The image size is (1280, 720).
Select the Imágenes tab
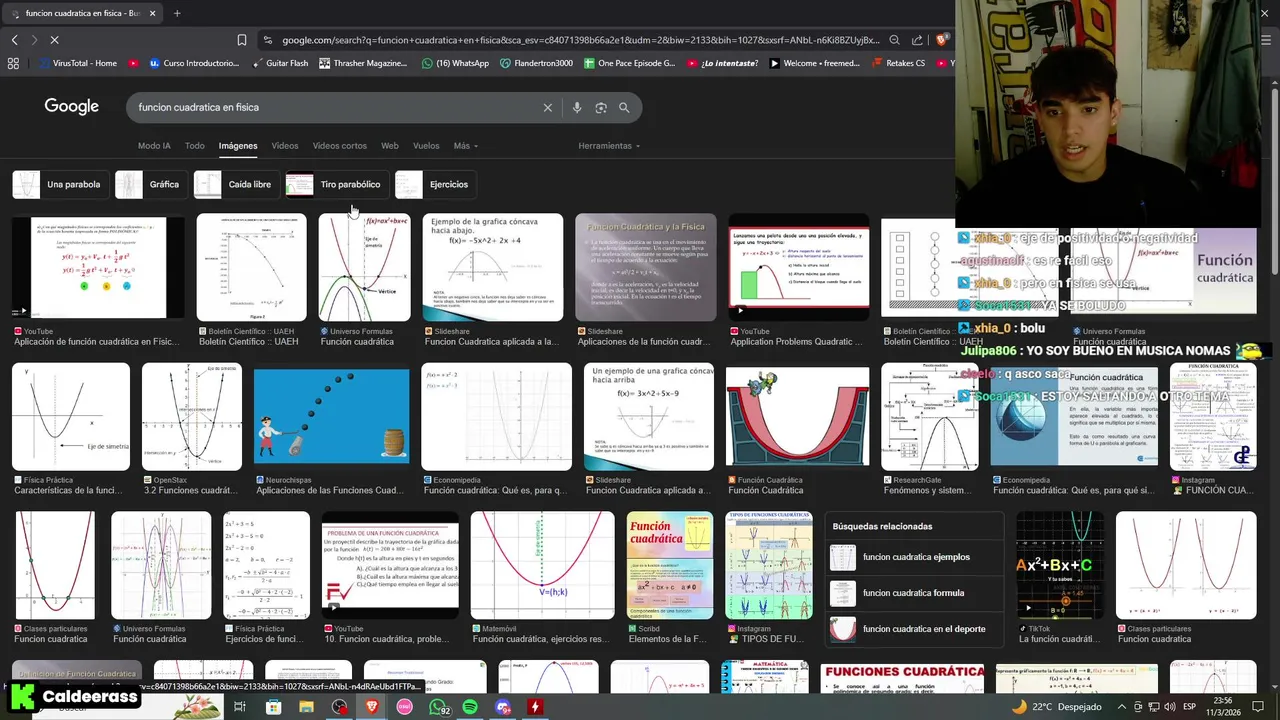(238, 146)
